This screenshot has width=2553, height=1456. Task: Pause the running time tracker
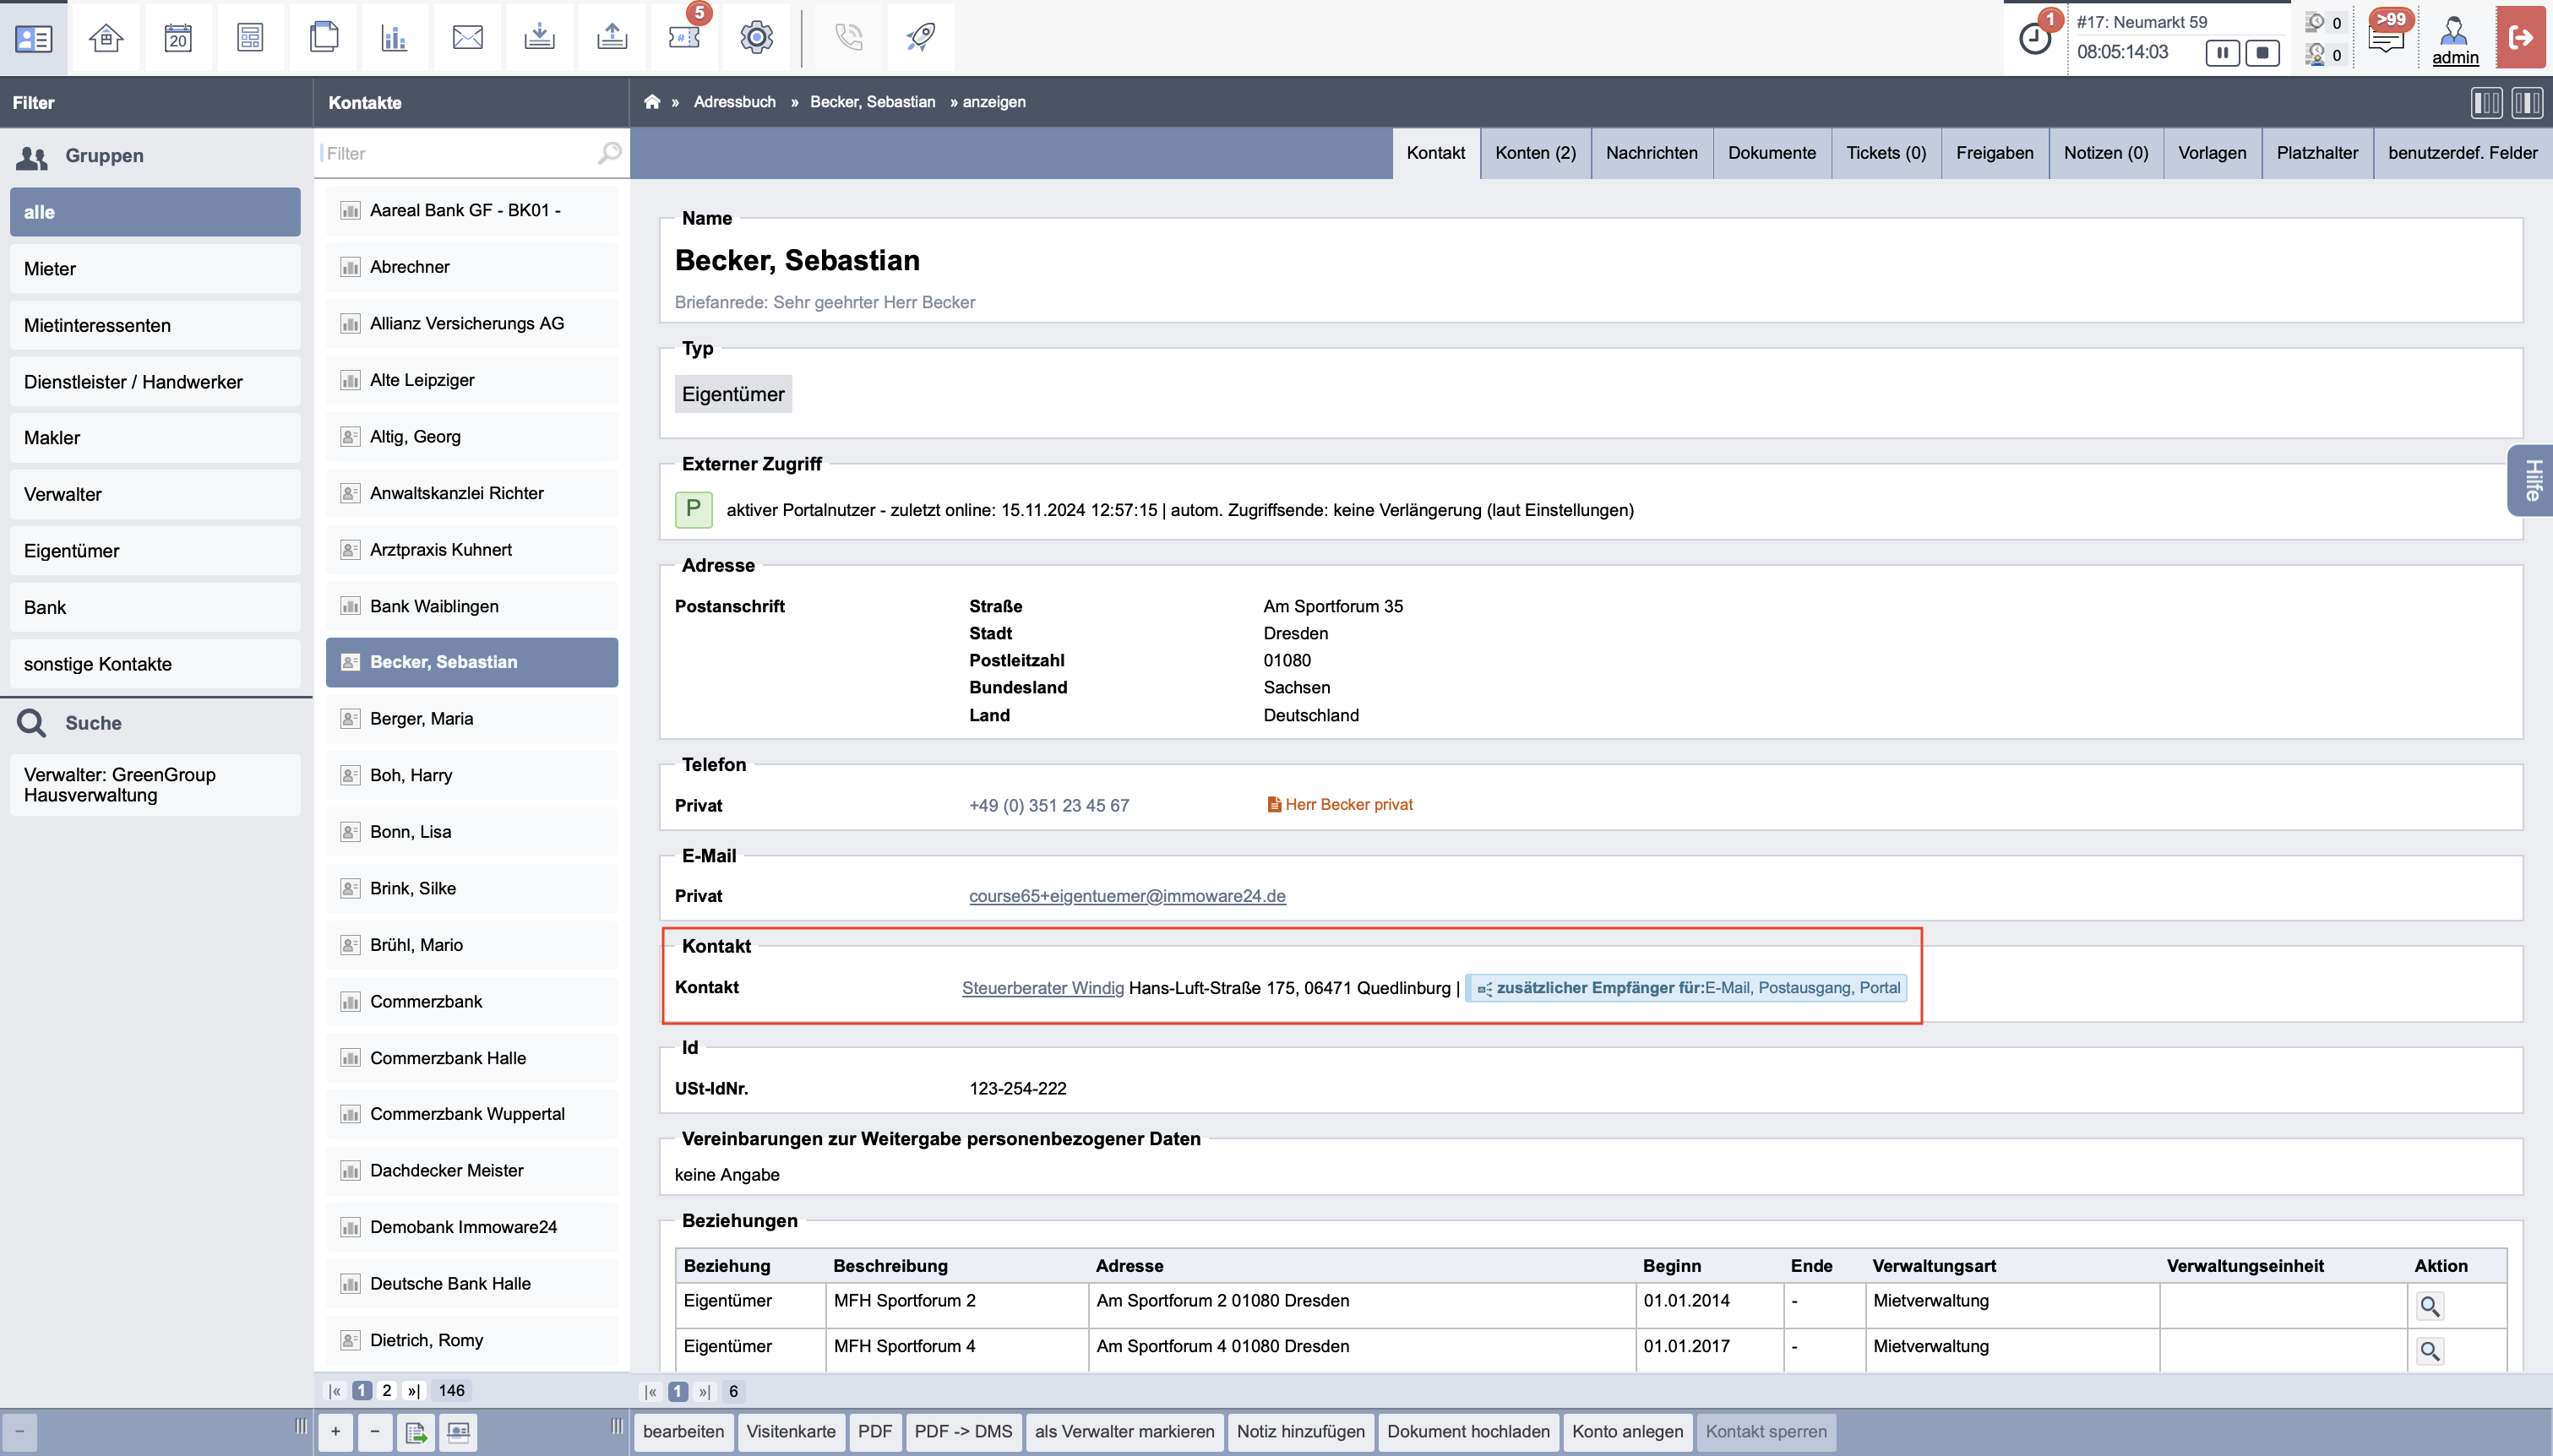point(2222,52)
